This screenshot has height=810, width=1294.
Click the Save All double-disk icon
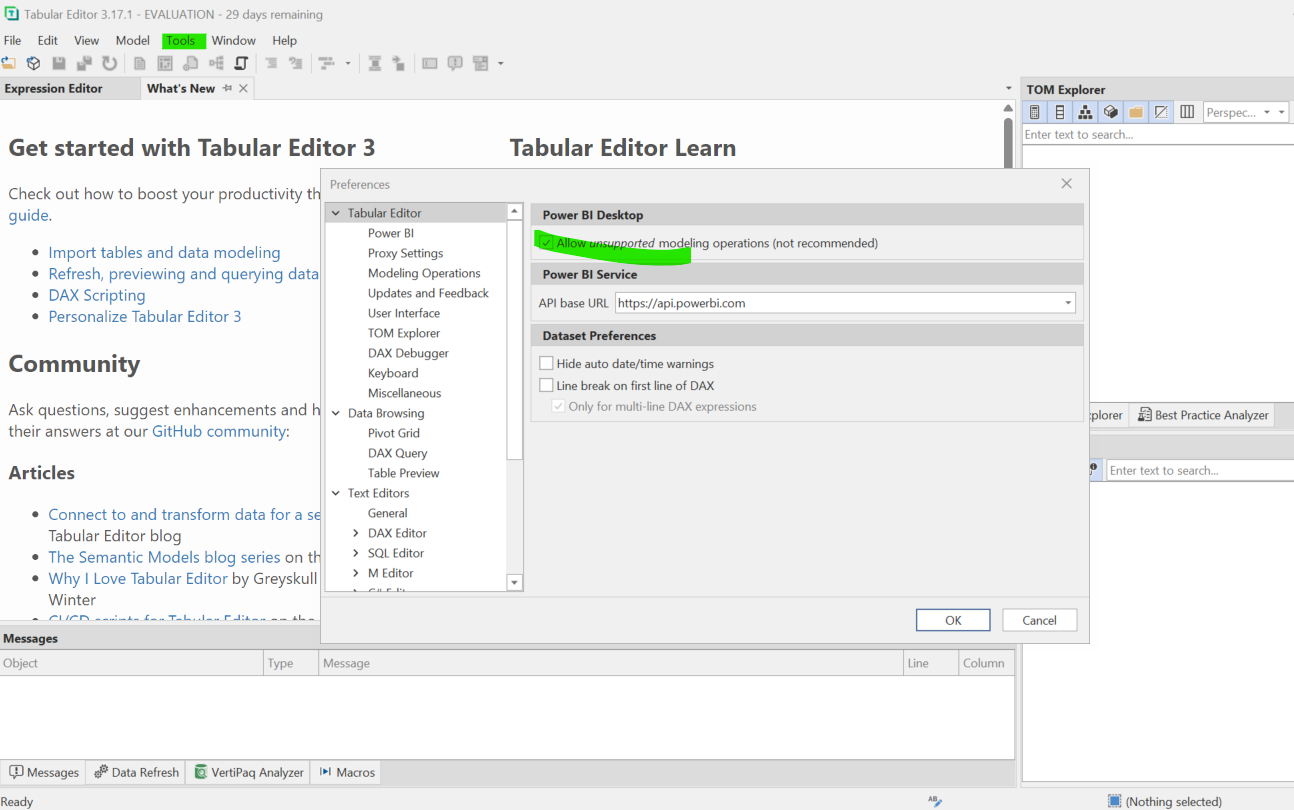[x=84, y=63]
